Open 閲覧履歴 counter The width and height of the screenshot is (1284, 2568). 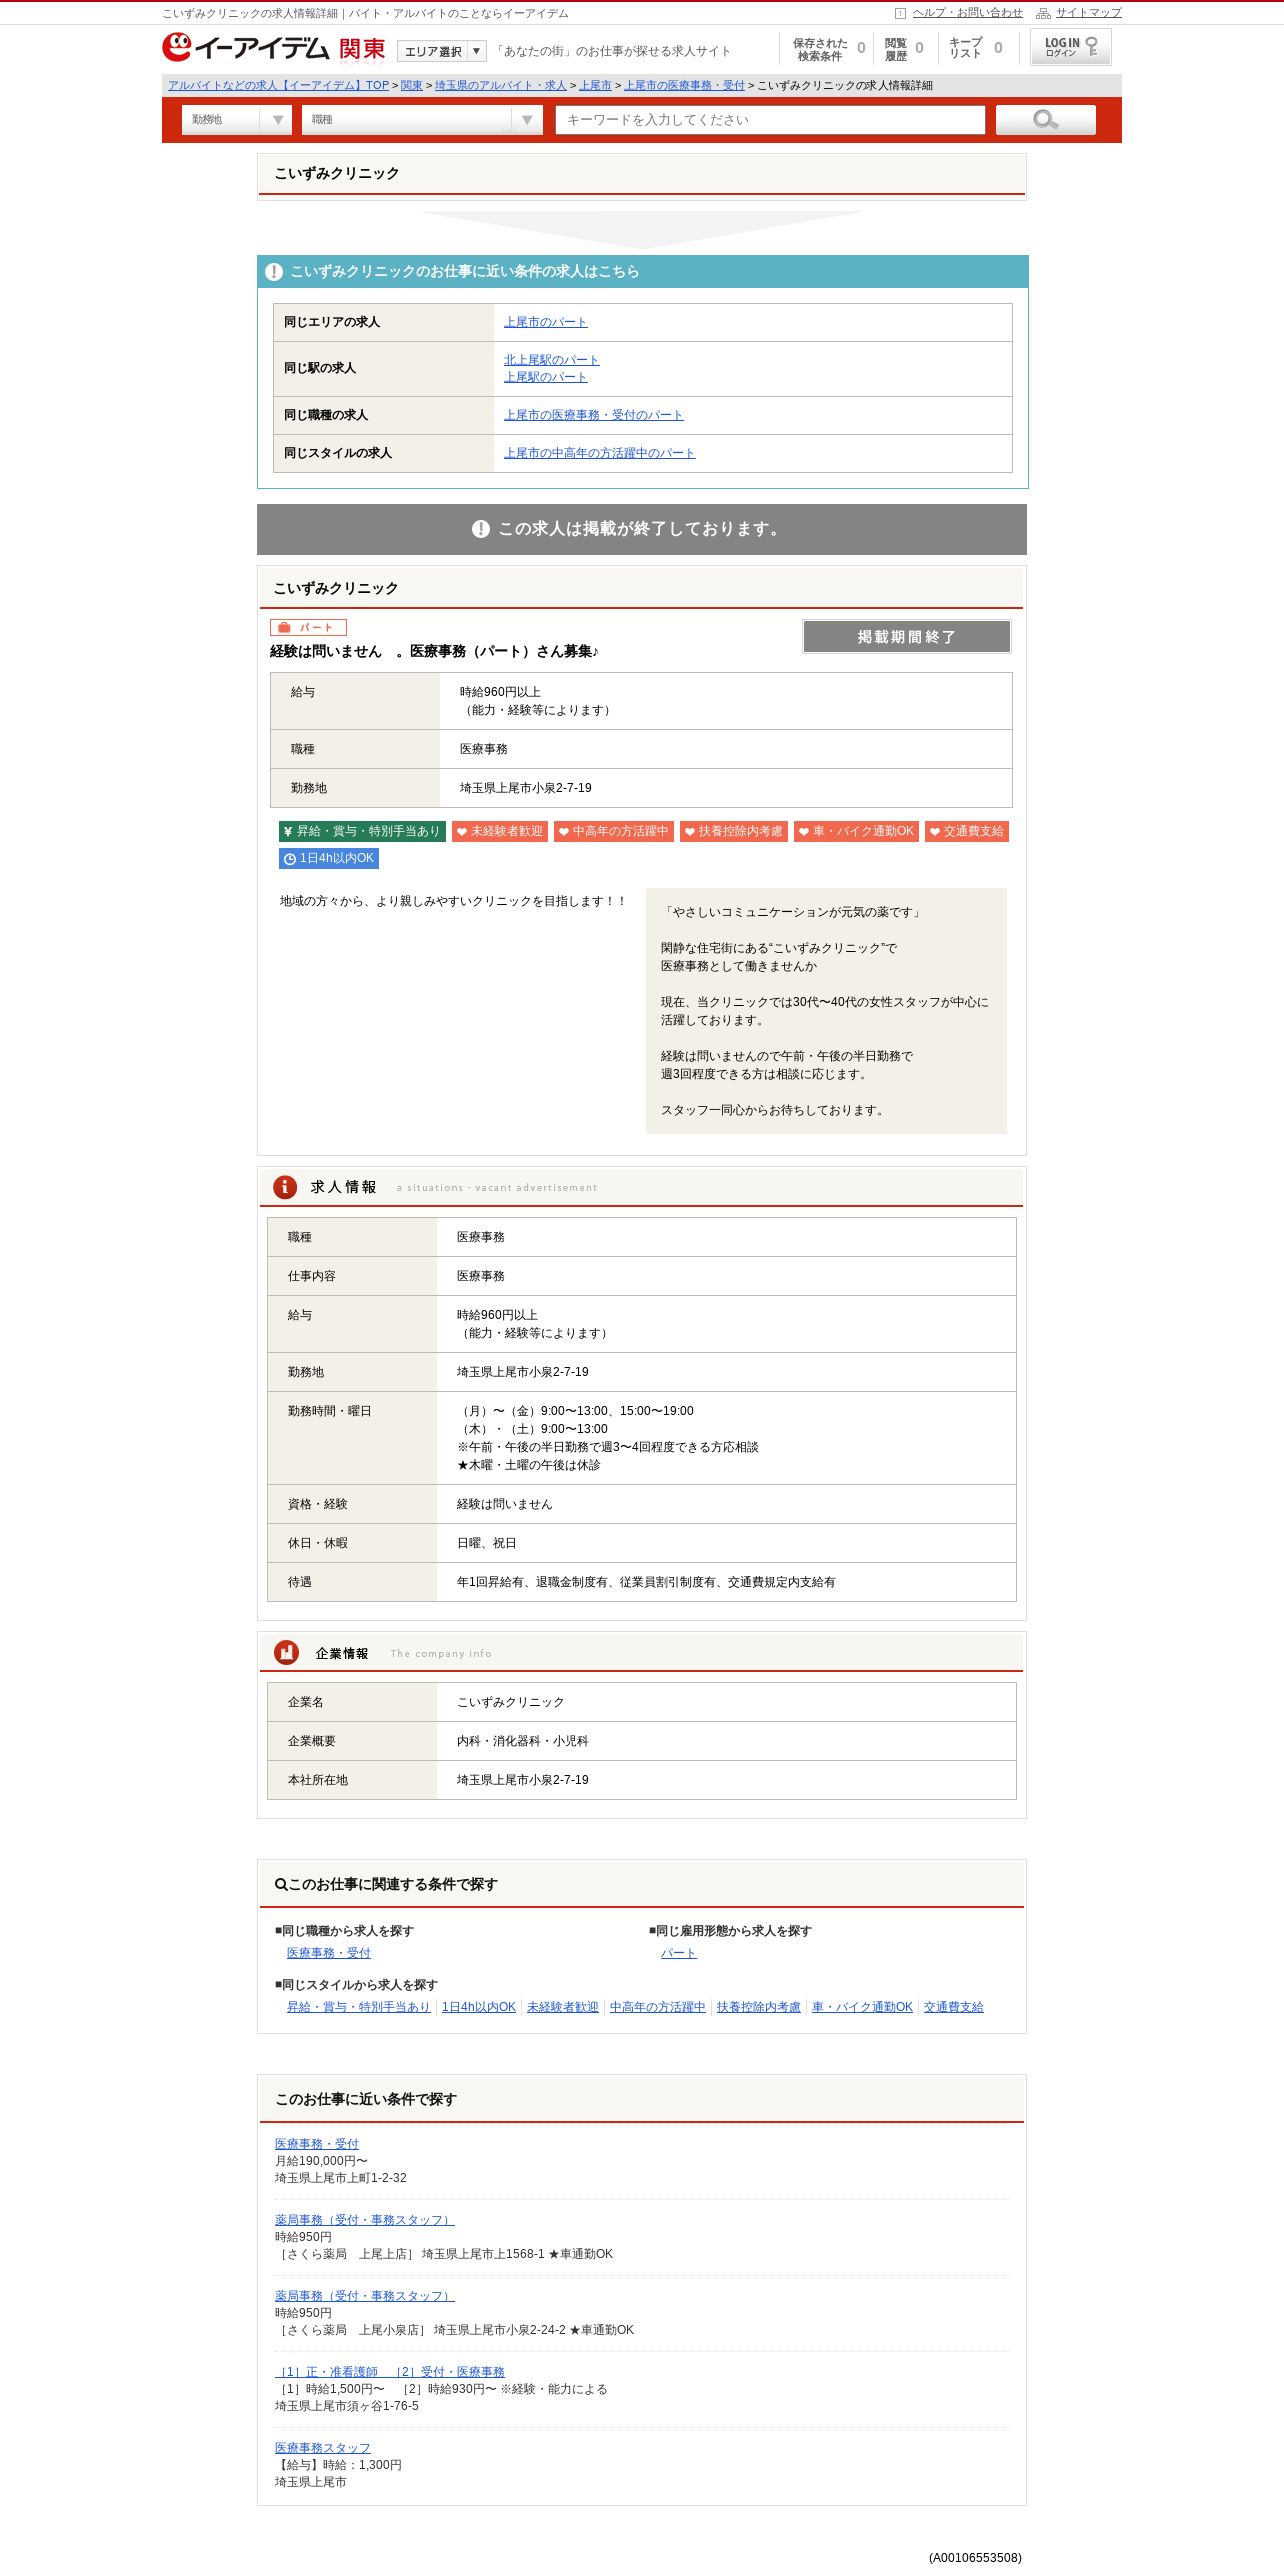click(x=904, y=49)
